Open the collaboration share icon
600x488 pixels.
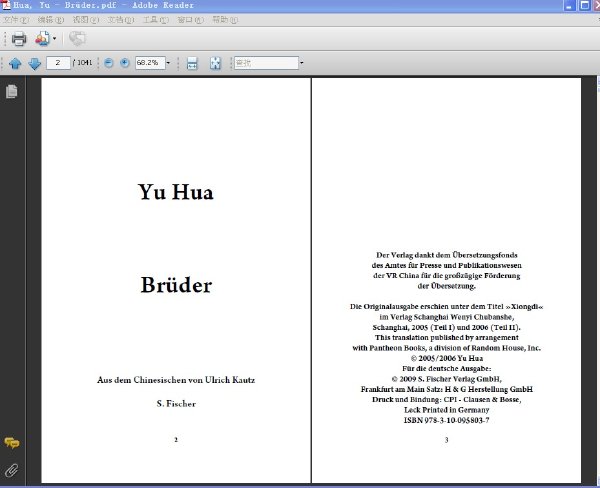(42, 39)
